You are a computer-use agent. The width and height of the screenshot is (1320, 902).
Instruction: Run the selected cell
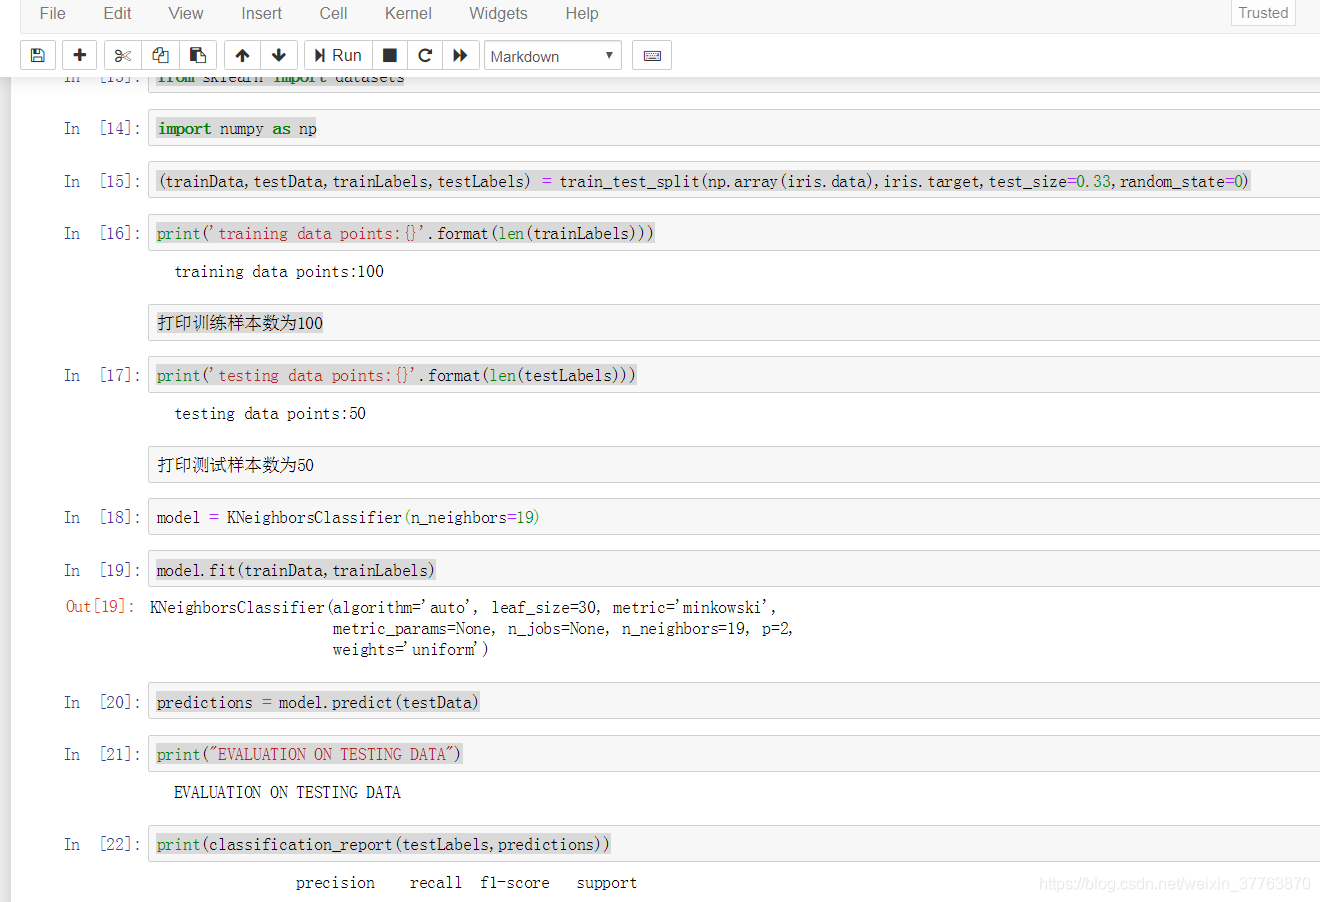coord(338,56)
